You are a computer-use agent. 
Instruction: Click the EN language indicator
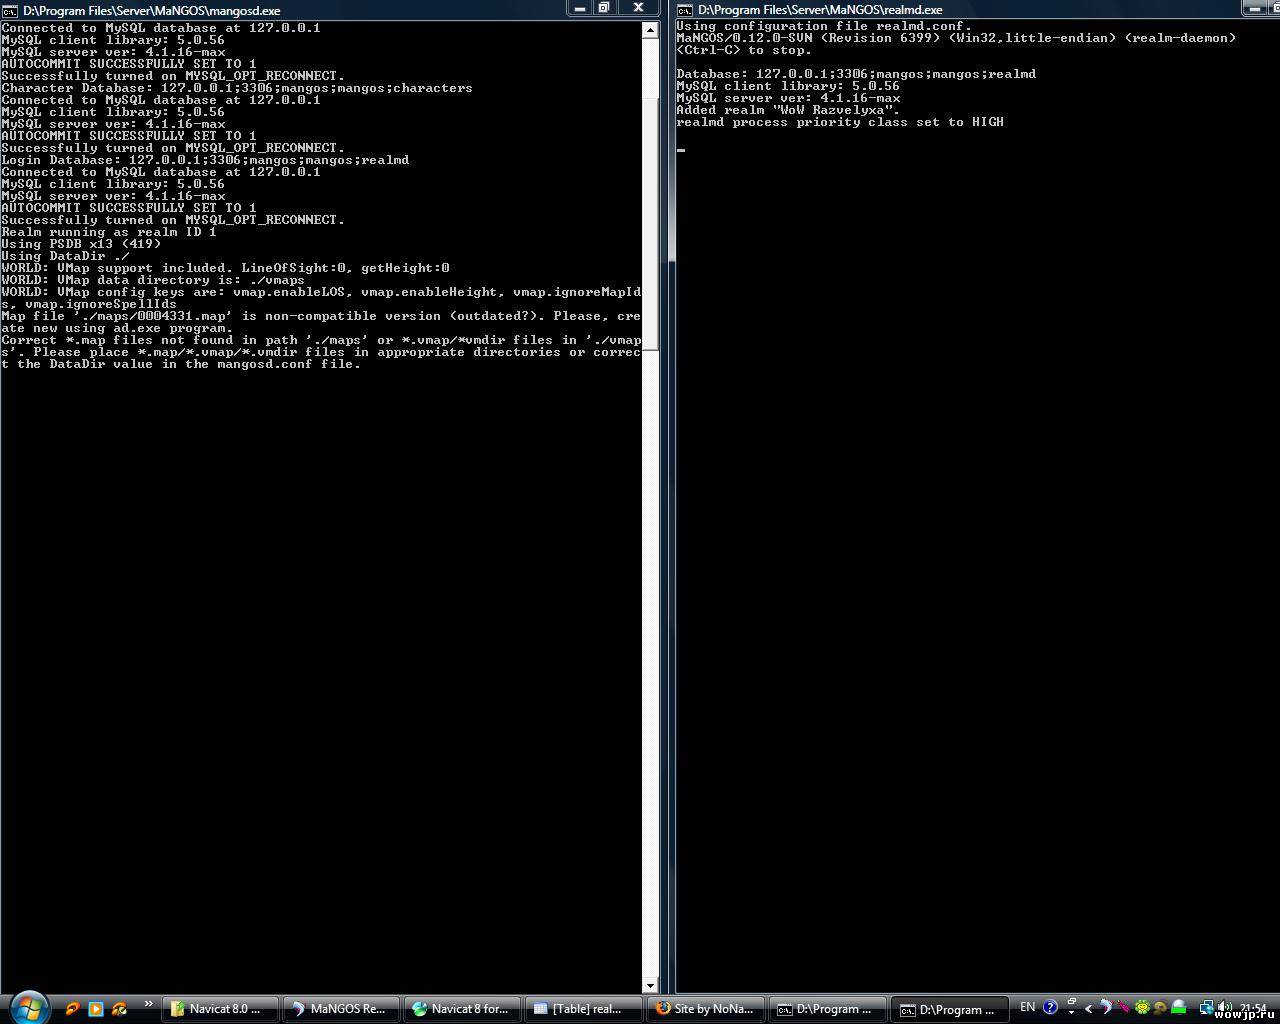pyautogui.click(x=1027, y=1007)
